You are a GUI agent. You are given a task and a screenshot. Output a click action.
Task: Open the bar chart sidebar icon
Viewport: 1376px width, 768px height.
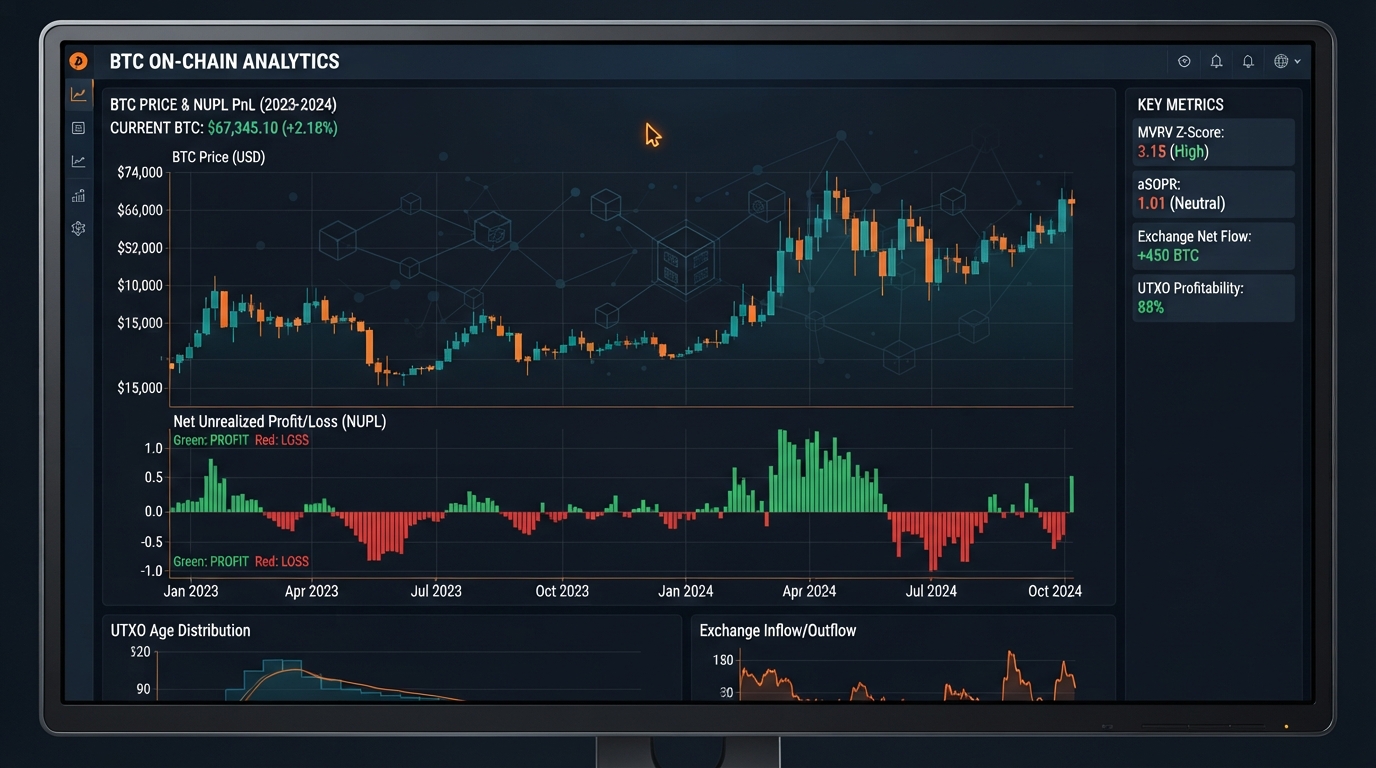coord(78,195)
